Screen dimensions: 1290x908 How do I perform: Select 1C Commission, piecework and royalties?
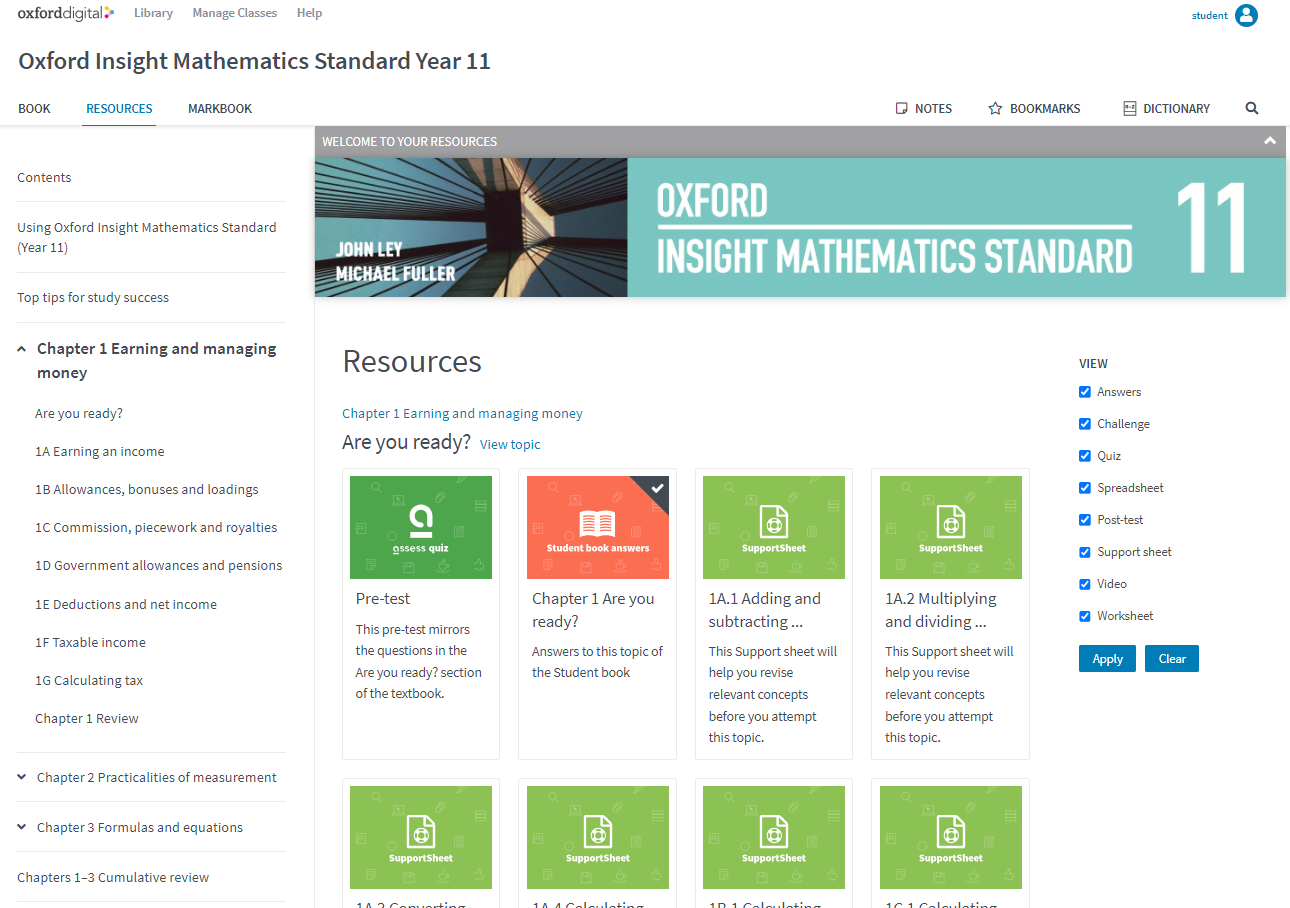click(156, 527)
